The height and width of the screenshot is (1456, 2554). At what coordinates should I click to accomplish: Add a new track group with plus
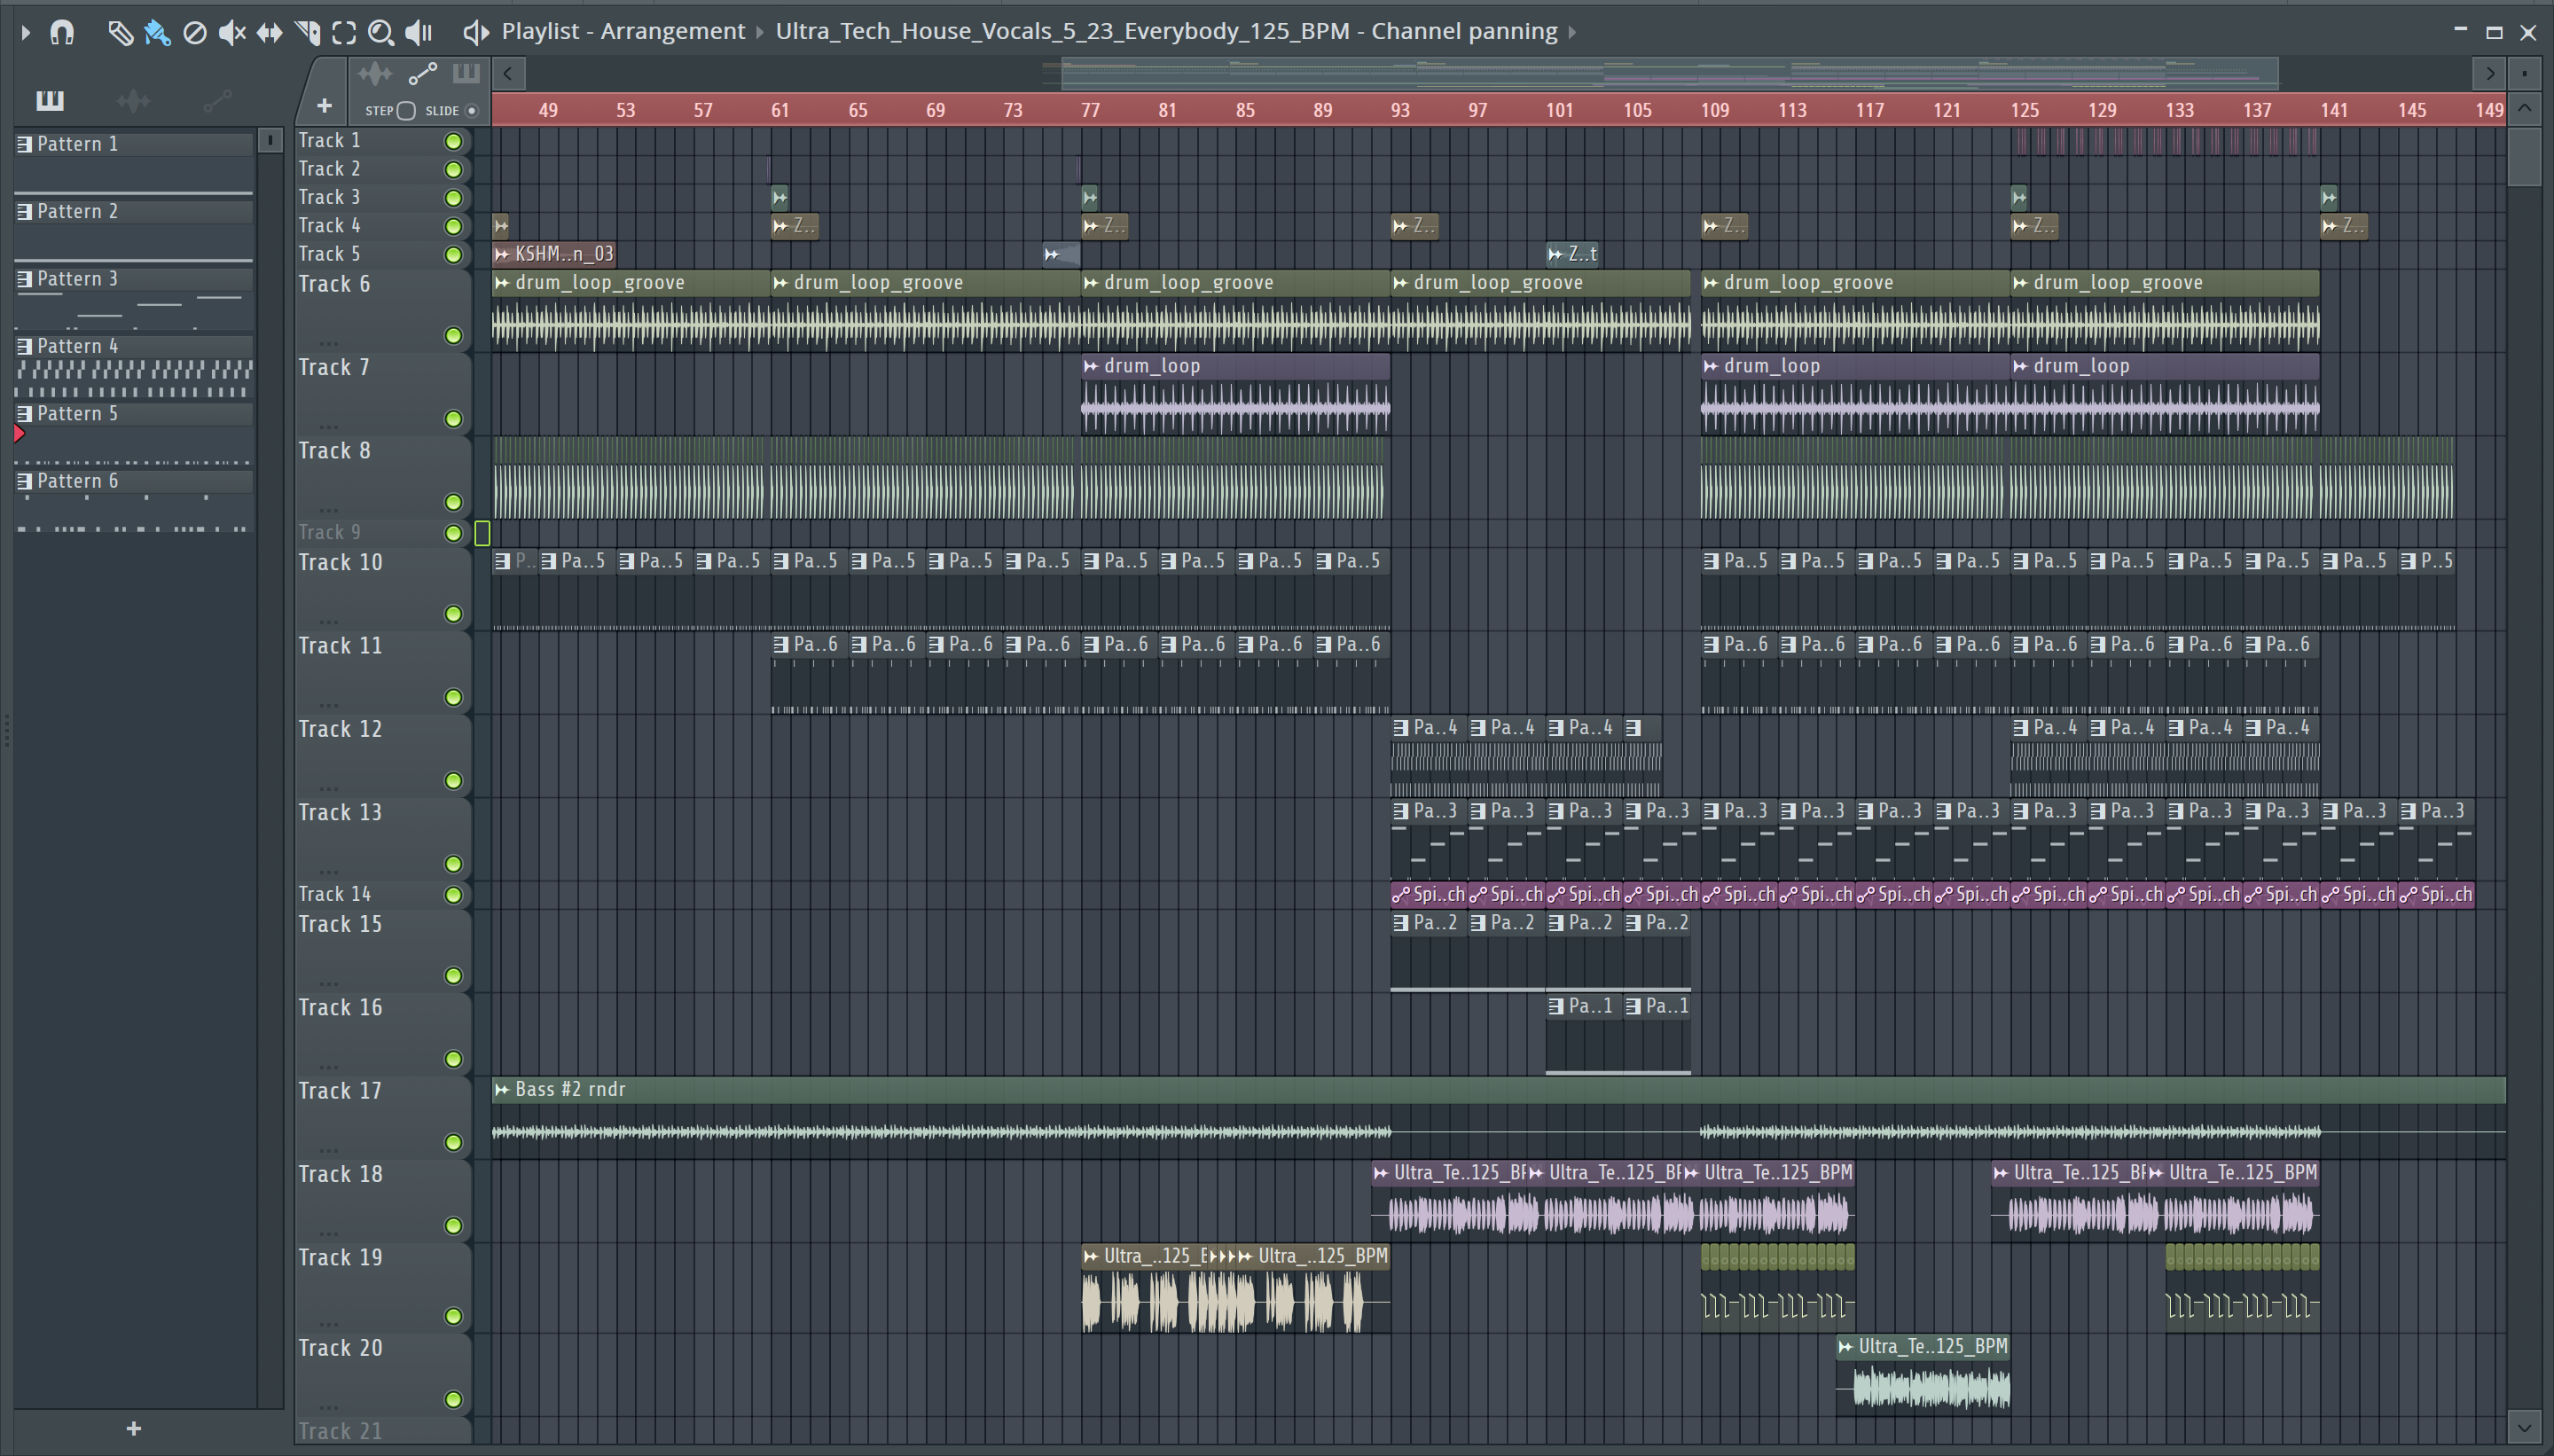tap(324, 105)
